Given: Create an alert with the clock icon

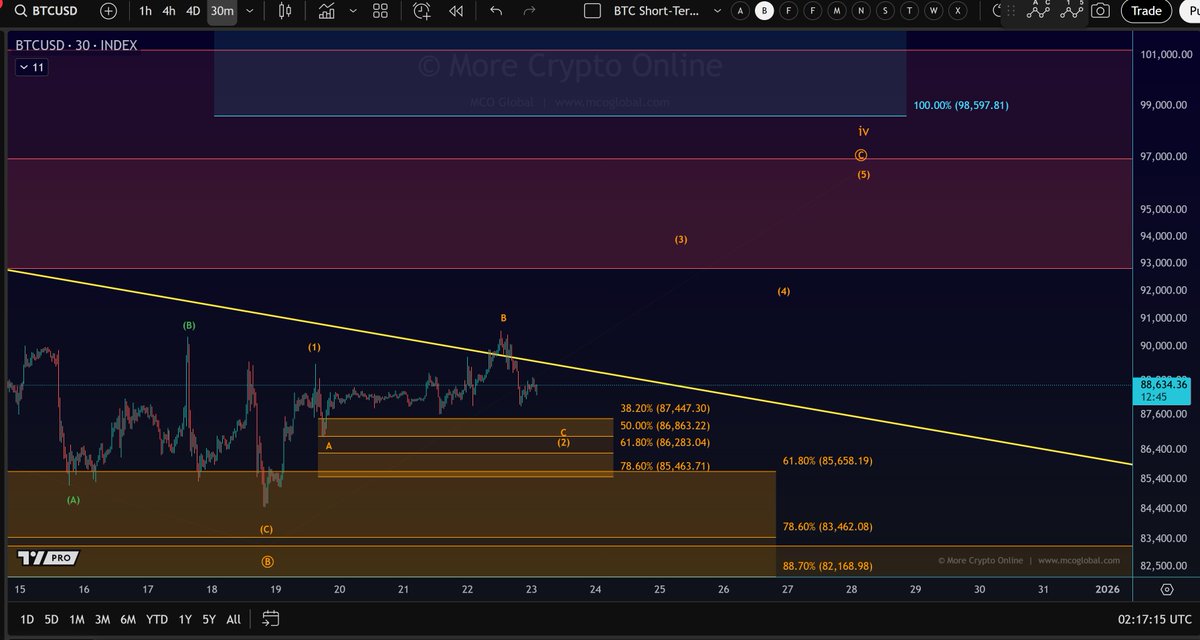Looking at the screenshot, I should [422, 11].
